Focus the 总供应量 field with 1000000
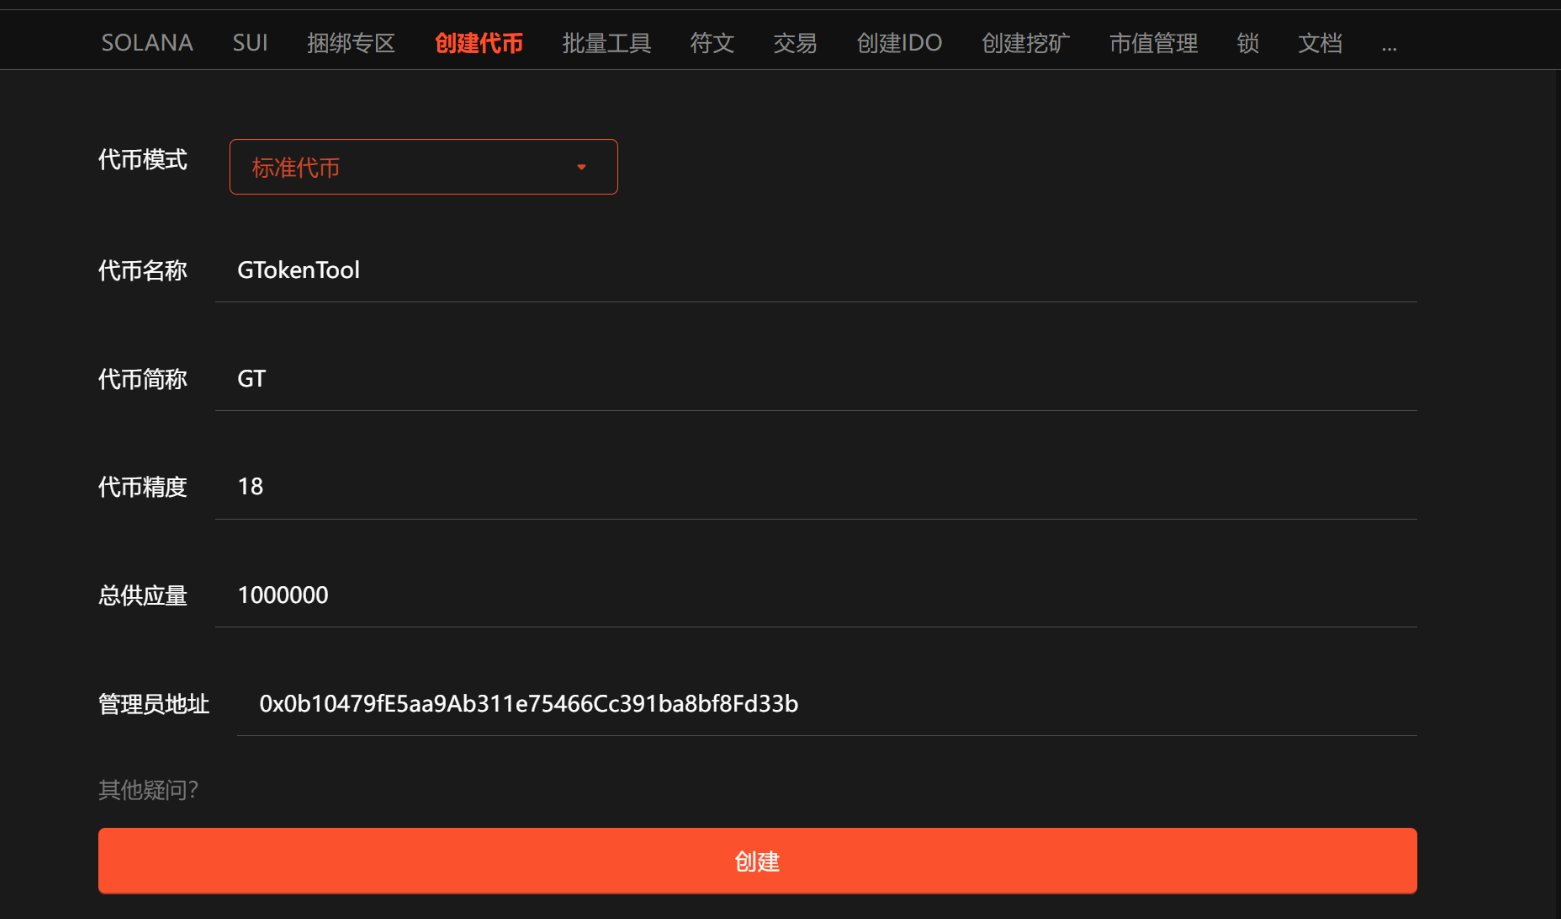 [816, 595]
